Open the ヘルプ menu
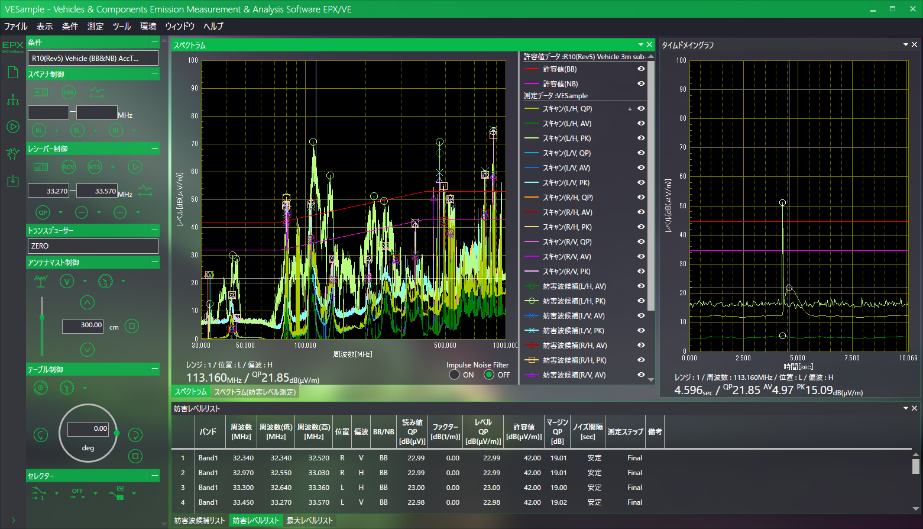Viewport: 923px width, 529px height. 213,26
